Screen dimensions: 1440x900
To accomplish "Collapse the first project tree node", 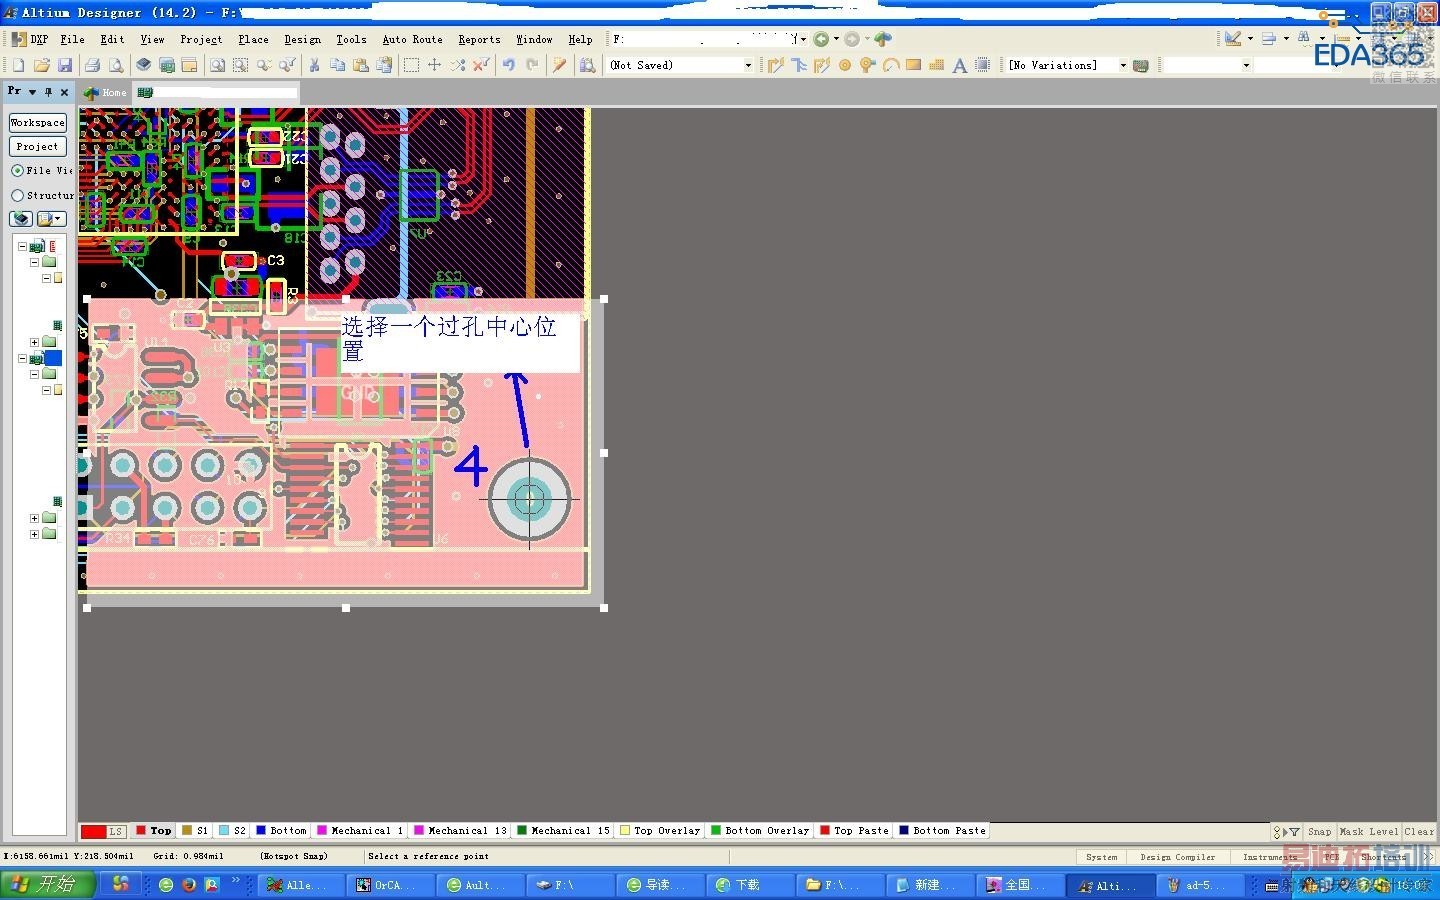I will (22, 246).
